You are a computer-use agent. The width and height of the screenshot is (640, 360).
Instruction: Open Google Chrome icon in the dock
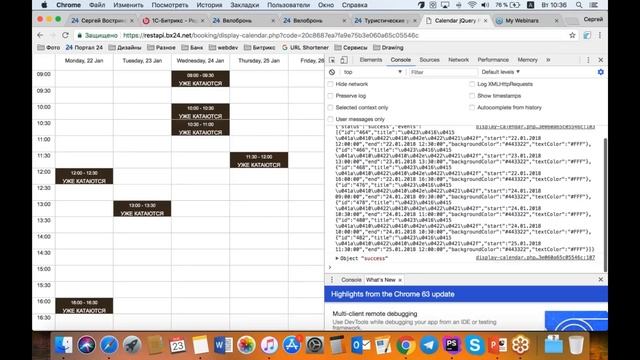pyautogui.click(x=405, y=346)
